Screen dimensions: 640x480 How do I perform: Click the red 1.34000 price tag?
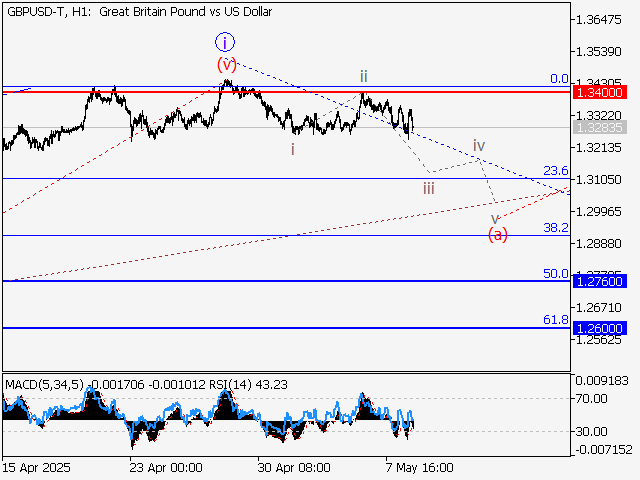pos(601,92)
